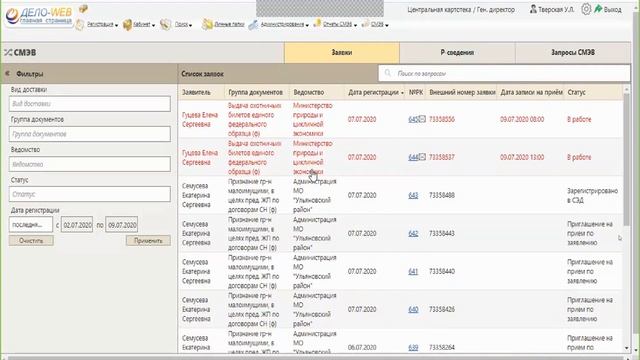
Task: Open request link 639
Action: coord(413,347)
